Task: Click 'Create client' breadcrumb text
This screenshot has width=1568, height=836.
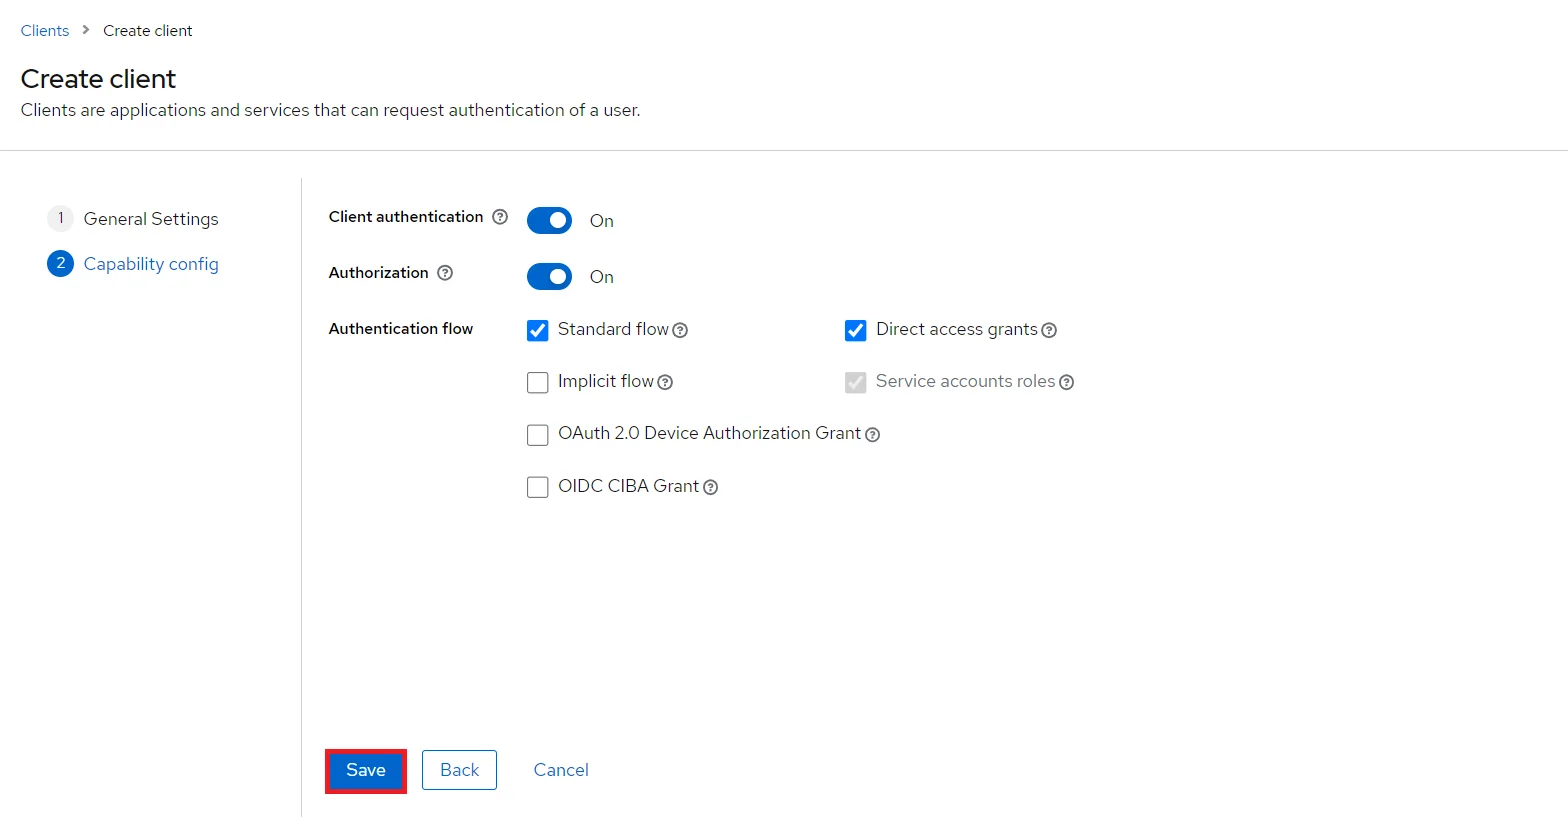Action: (x=148, y=31)
